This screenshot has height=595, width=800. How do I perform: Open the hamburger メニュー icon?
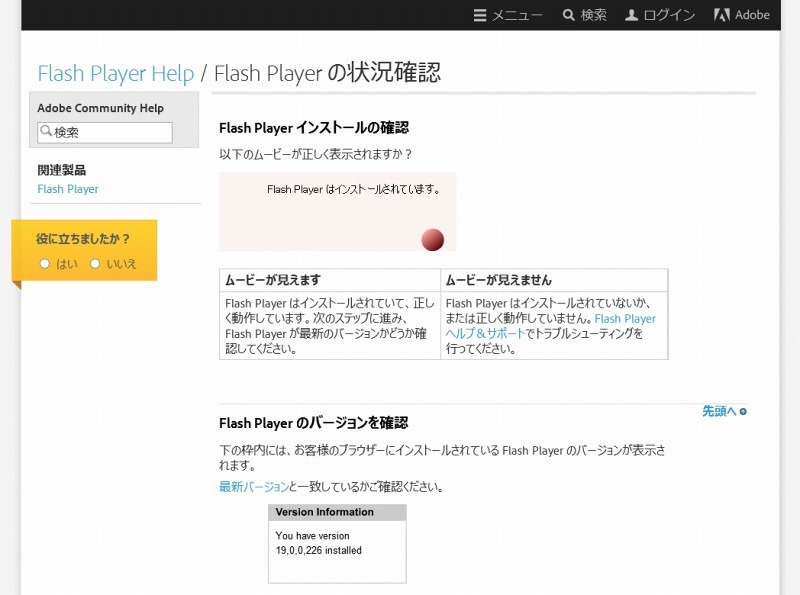pos(480,15)
